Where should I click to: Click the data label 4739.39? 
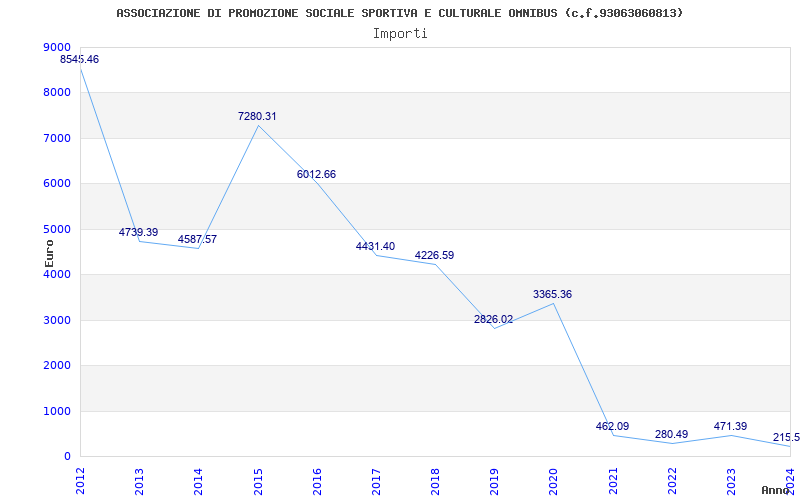point(138,232)
